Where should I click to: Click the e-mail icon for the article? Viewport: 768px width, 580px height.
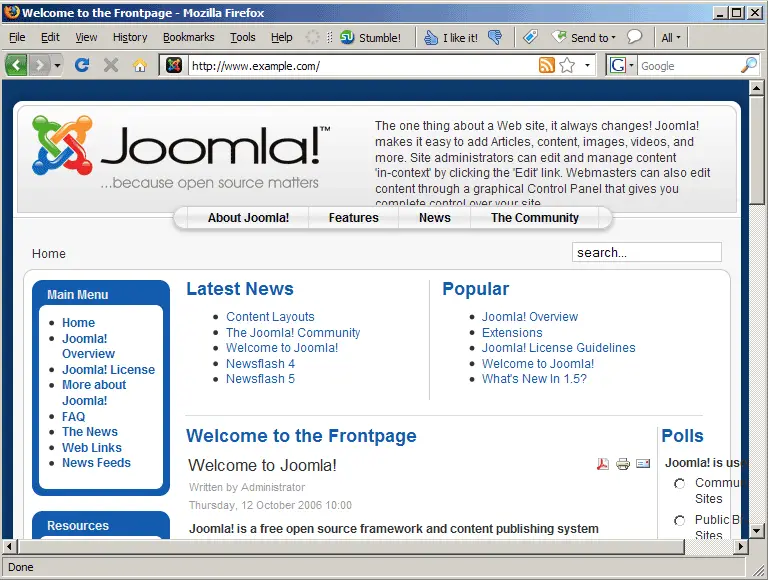(x=643, y=463)
